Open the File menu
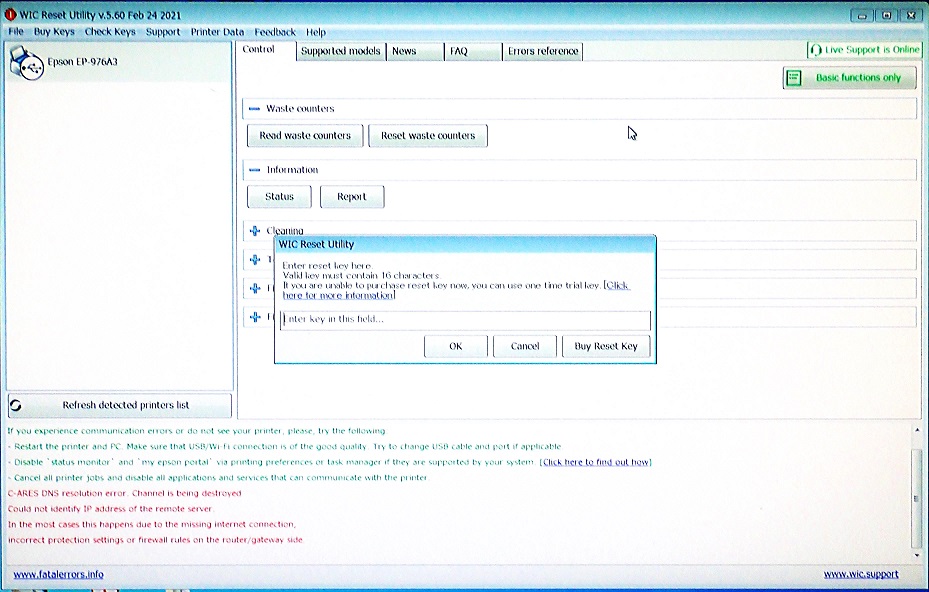 (x=16, y=31)
